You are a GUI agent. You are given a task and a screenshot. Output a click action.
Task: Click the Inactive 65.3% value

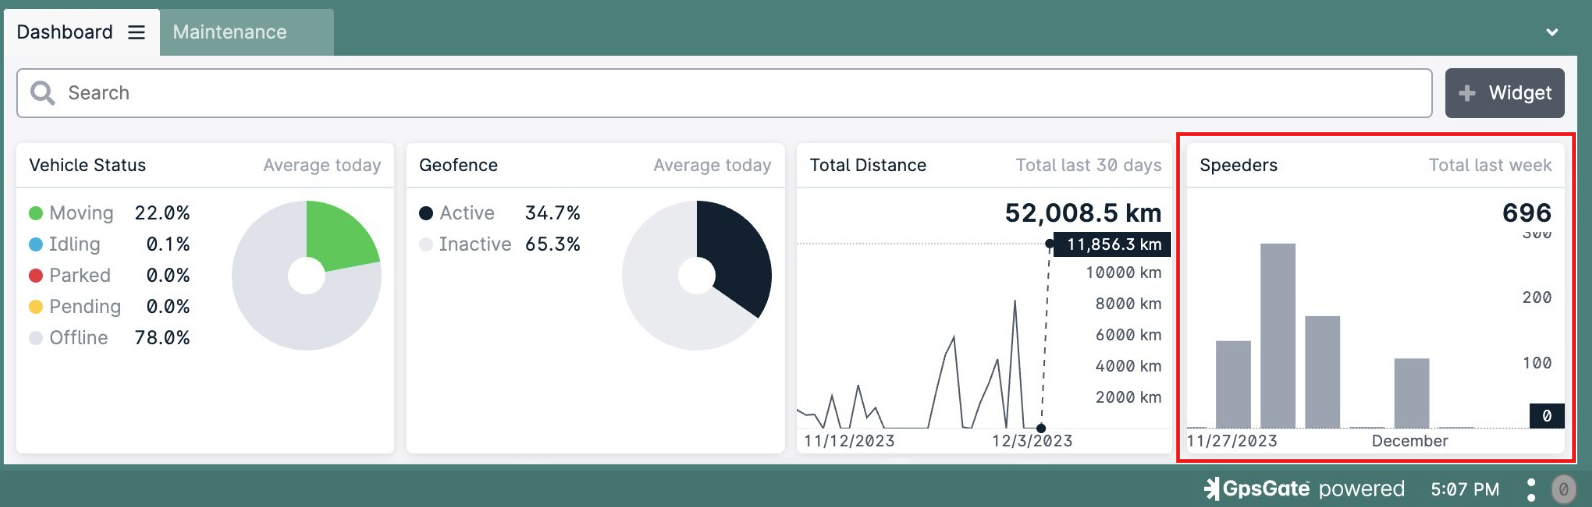553,244
